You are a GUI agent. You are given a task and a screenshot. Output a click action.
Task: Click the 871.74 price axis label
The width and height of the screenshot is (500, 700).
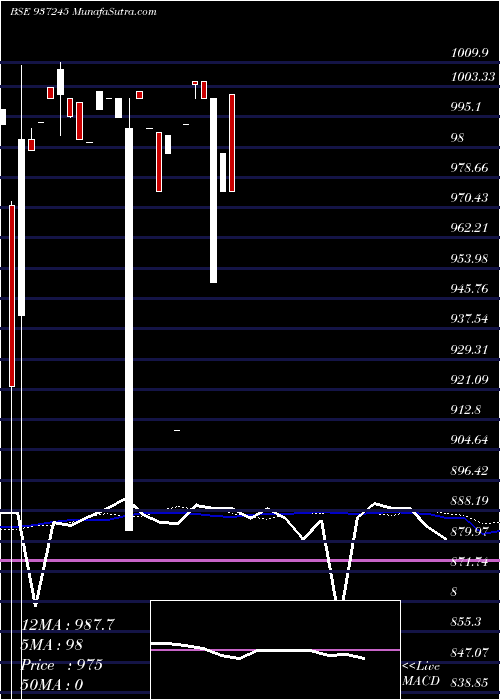pos(470,562)
